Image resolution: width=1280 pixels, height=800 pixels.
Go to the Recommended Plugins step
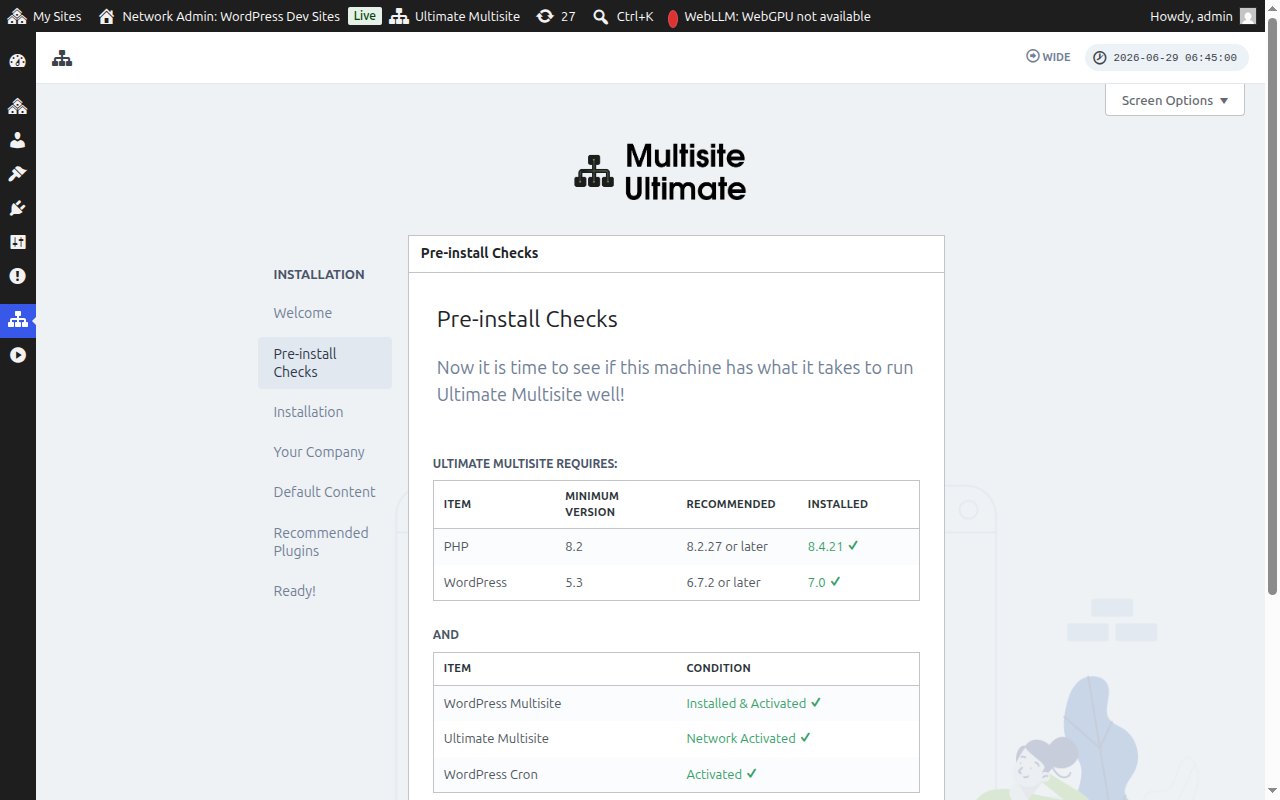[321, 542]
